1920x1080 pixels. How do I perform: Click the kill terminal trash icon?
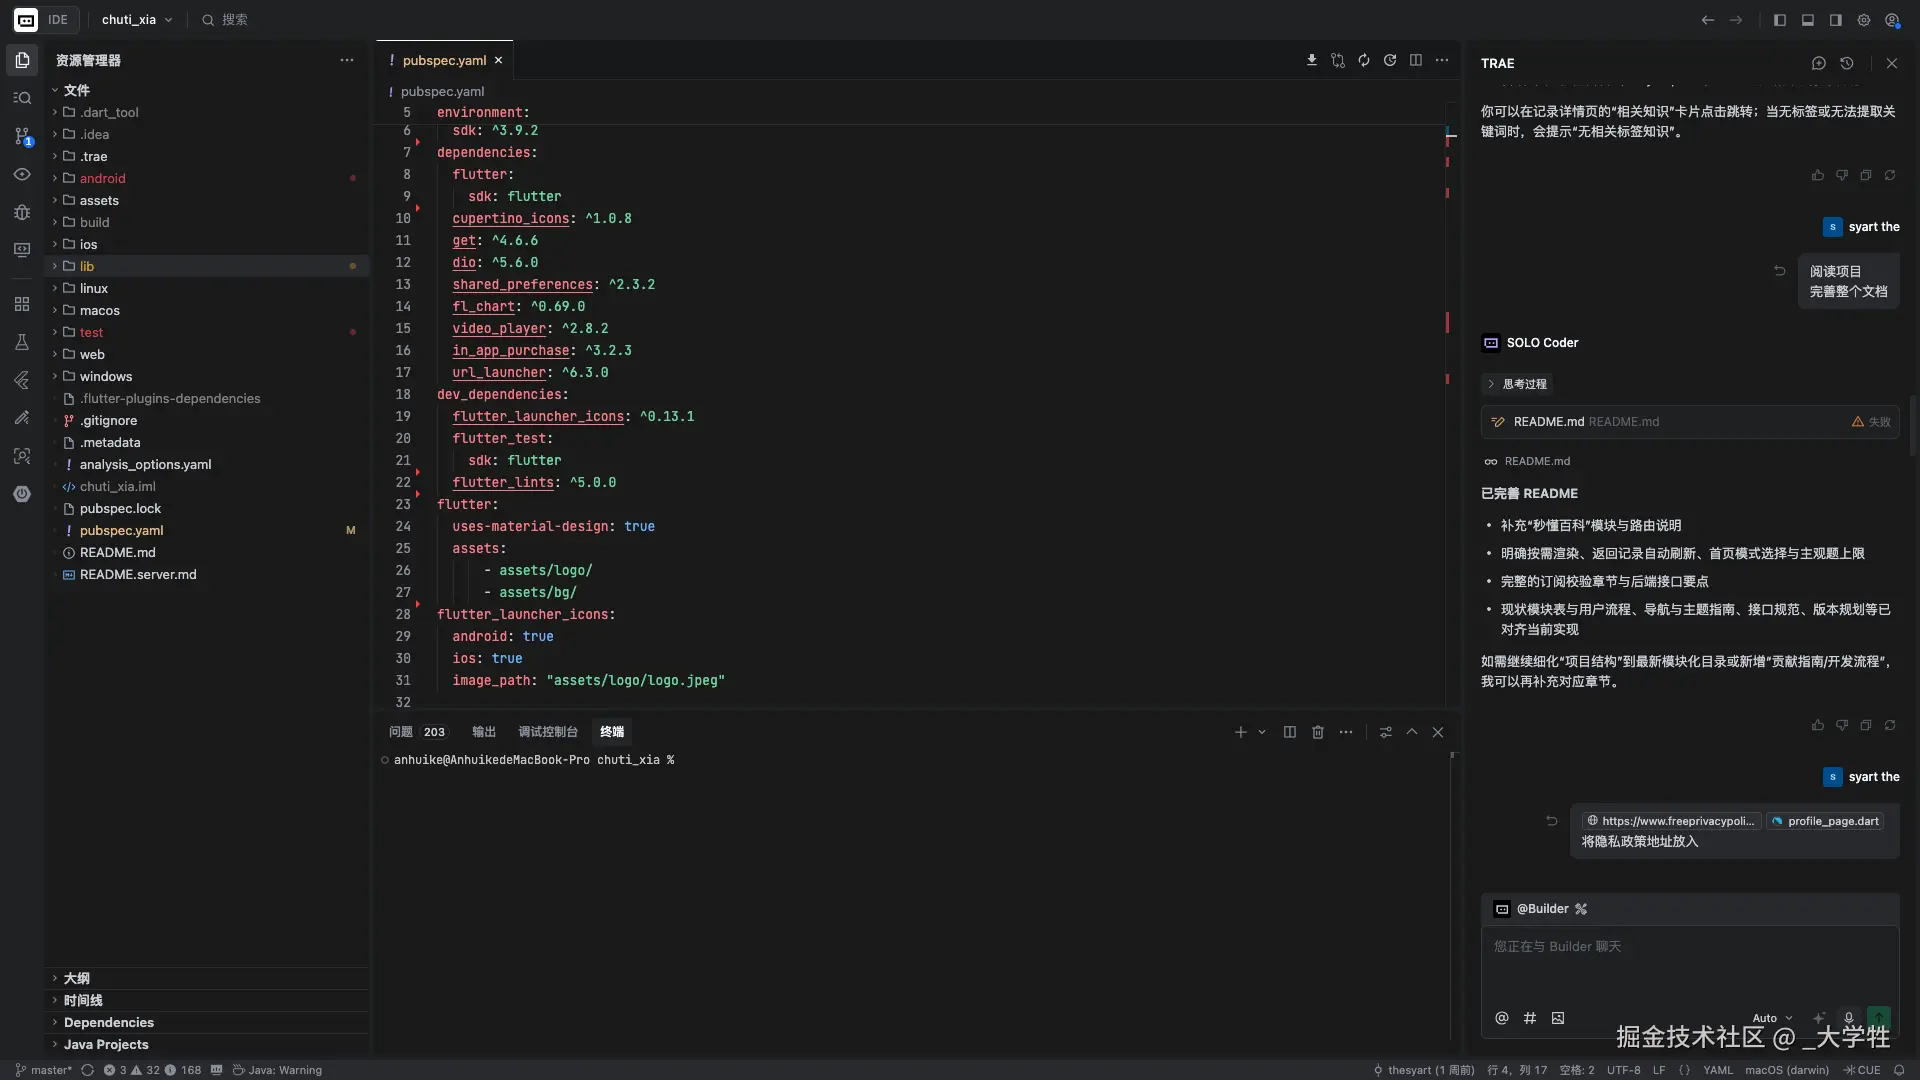[1318, 732]
